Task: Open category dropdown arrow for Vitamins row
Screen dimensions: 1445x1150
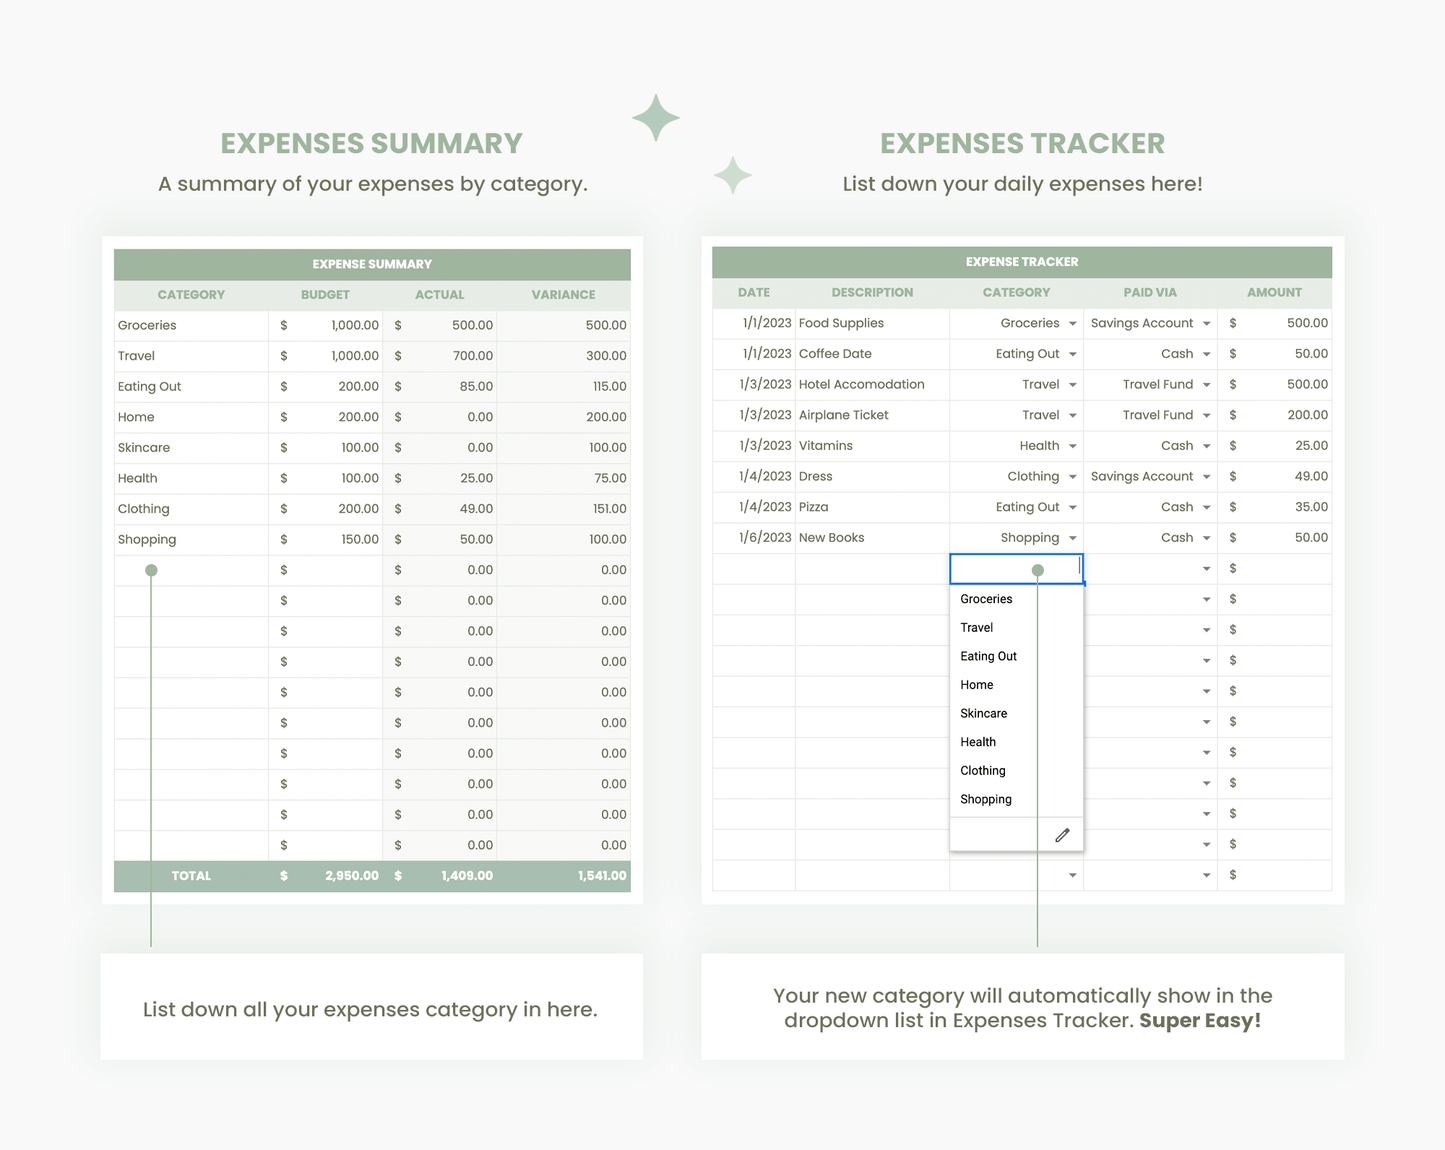Action: coord(1072,446)
